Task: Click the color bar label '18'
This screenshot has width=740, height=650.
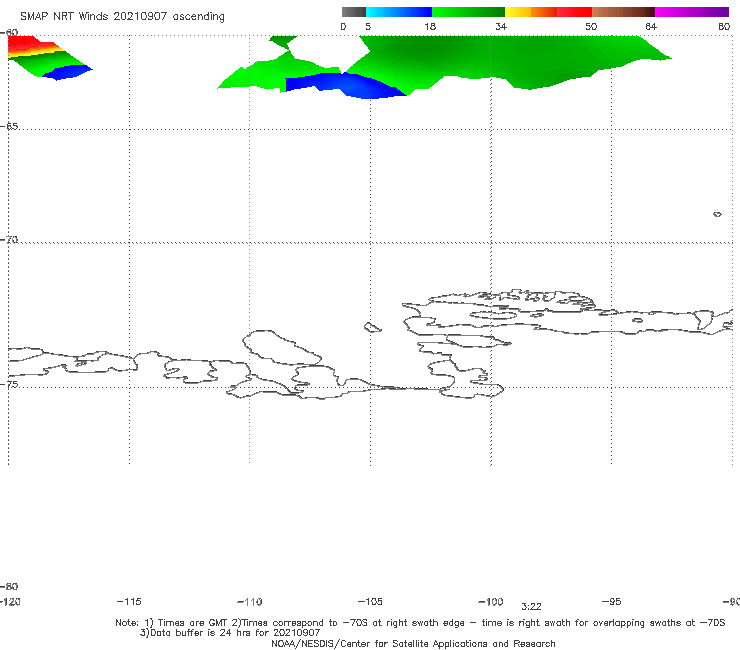Action: [x=430, y=26]
